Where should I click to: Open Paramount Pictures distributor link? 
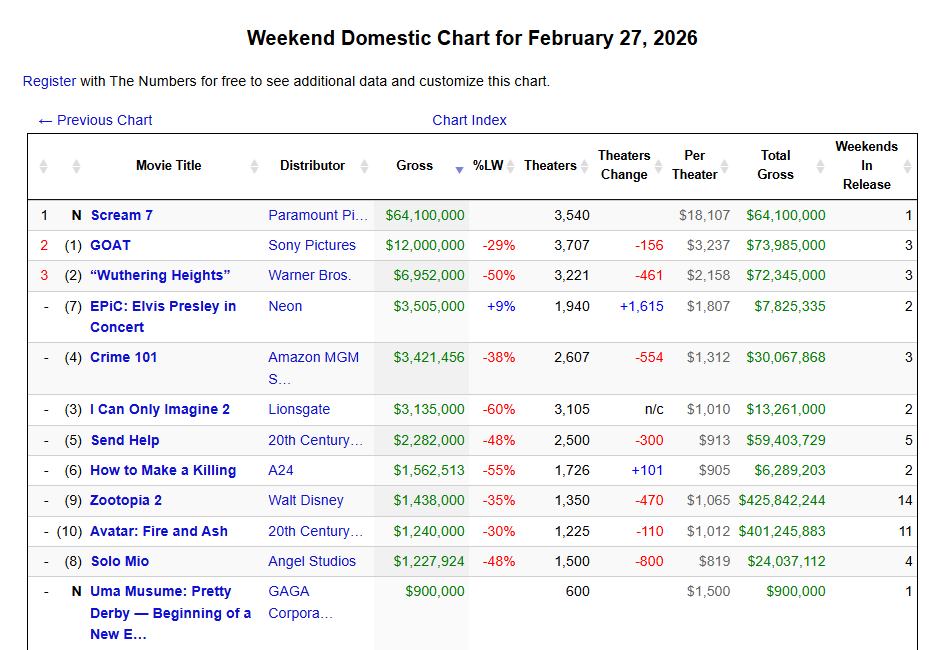318,215
